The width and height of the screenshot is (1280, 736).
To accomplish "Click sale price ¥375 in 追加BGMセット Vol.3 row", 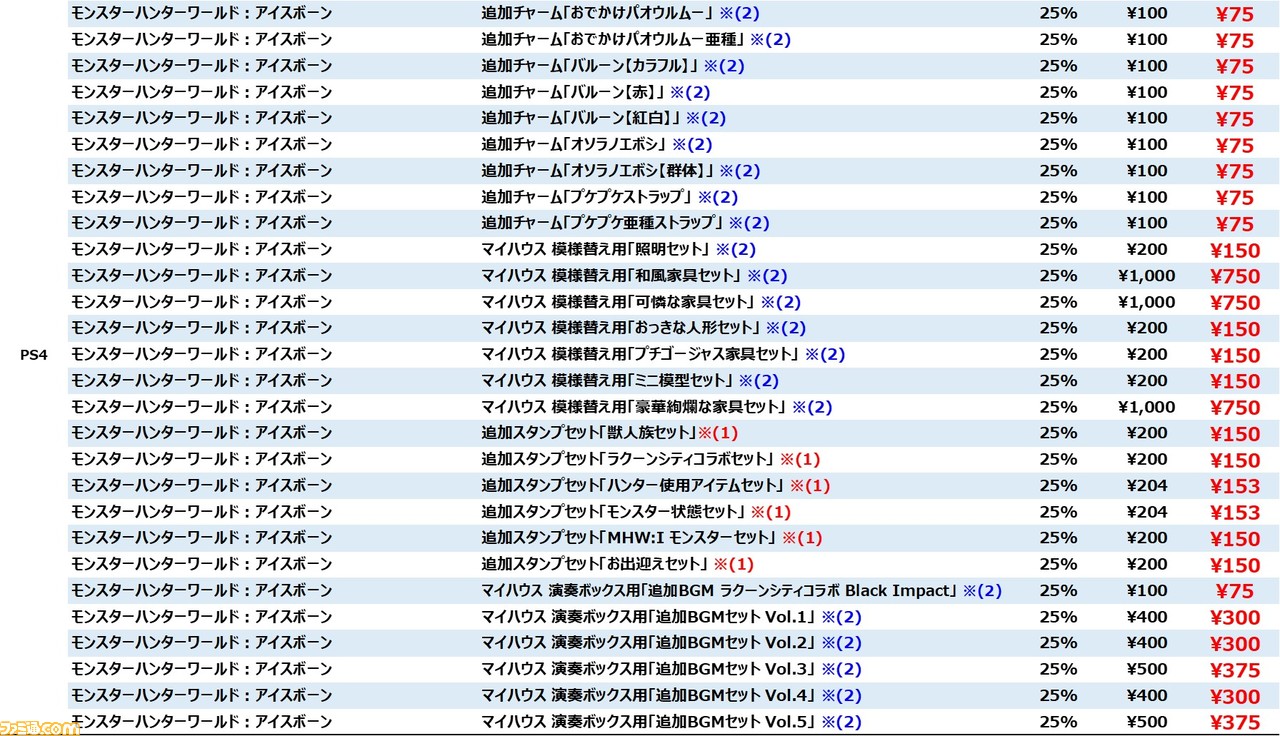I will click(1234, 670).
